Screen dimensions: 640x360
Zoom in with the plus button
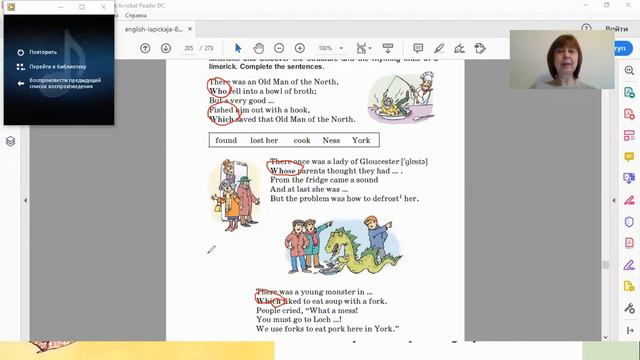tap(300, 48)
